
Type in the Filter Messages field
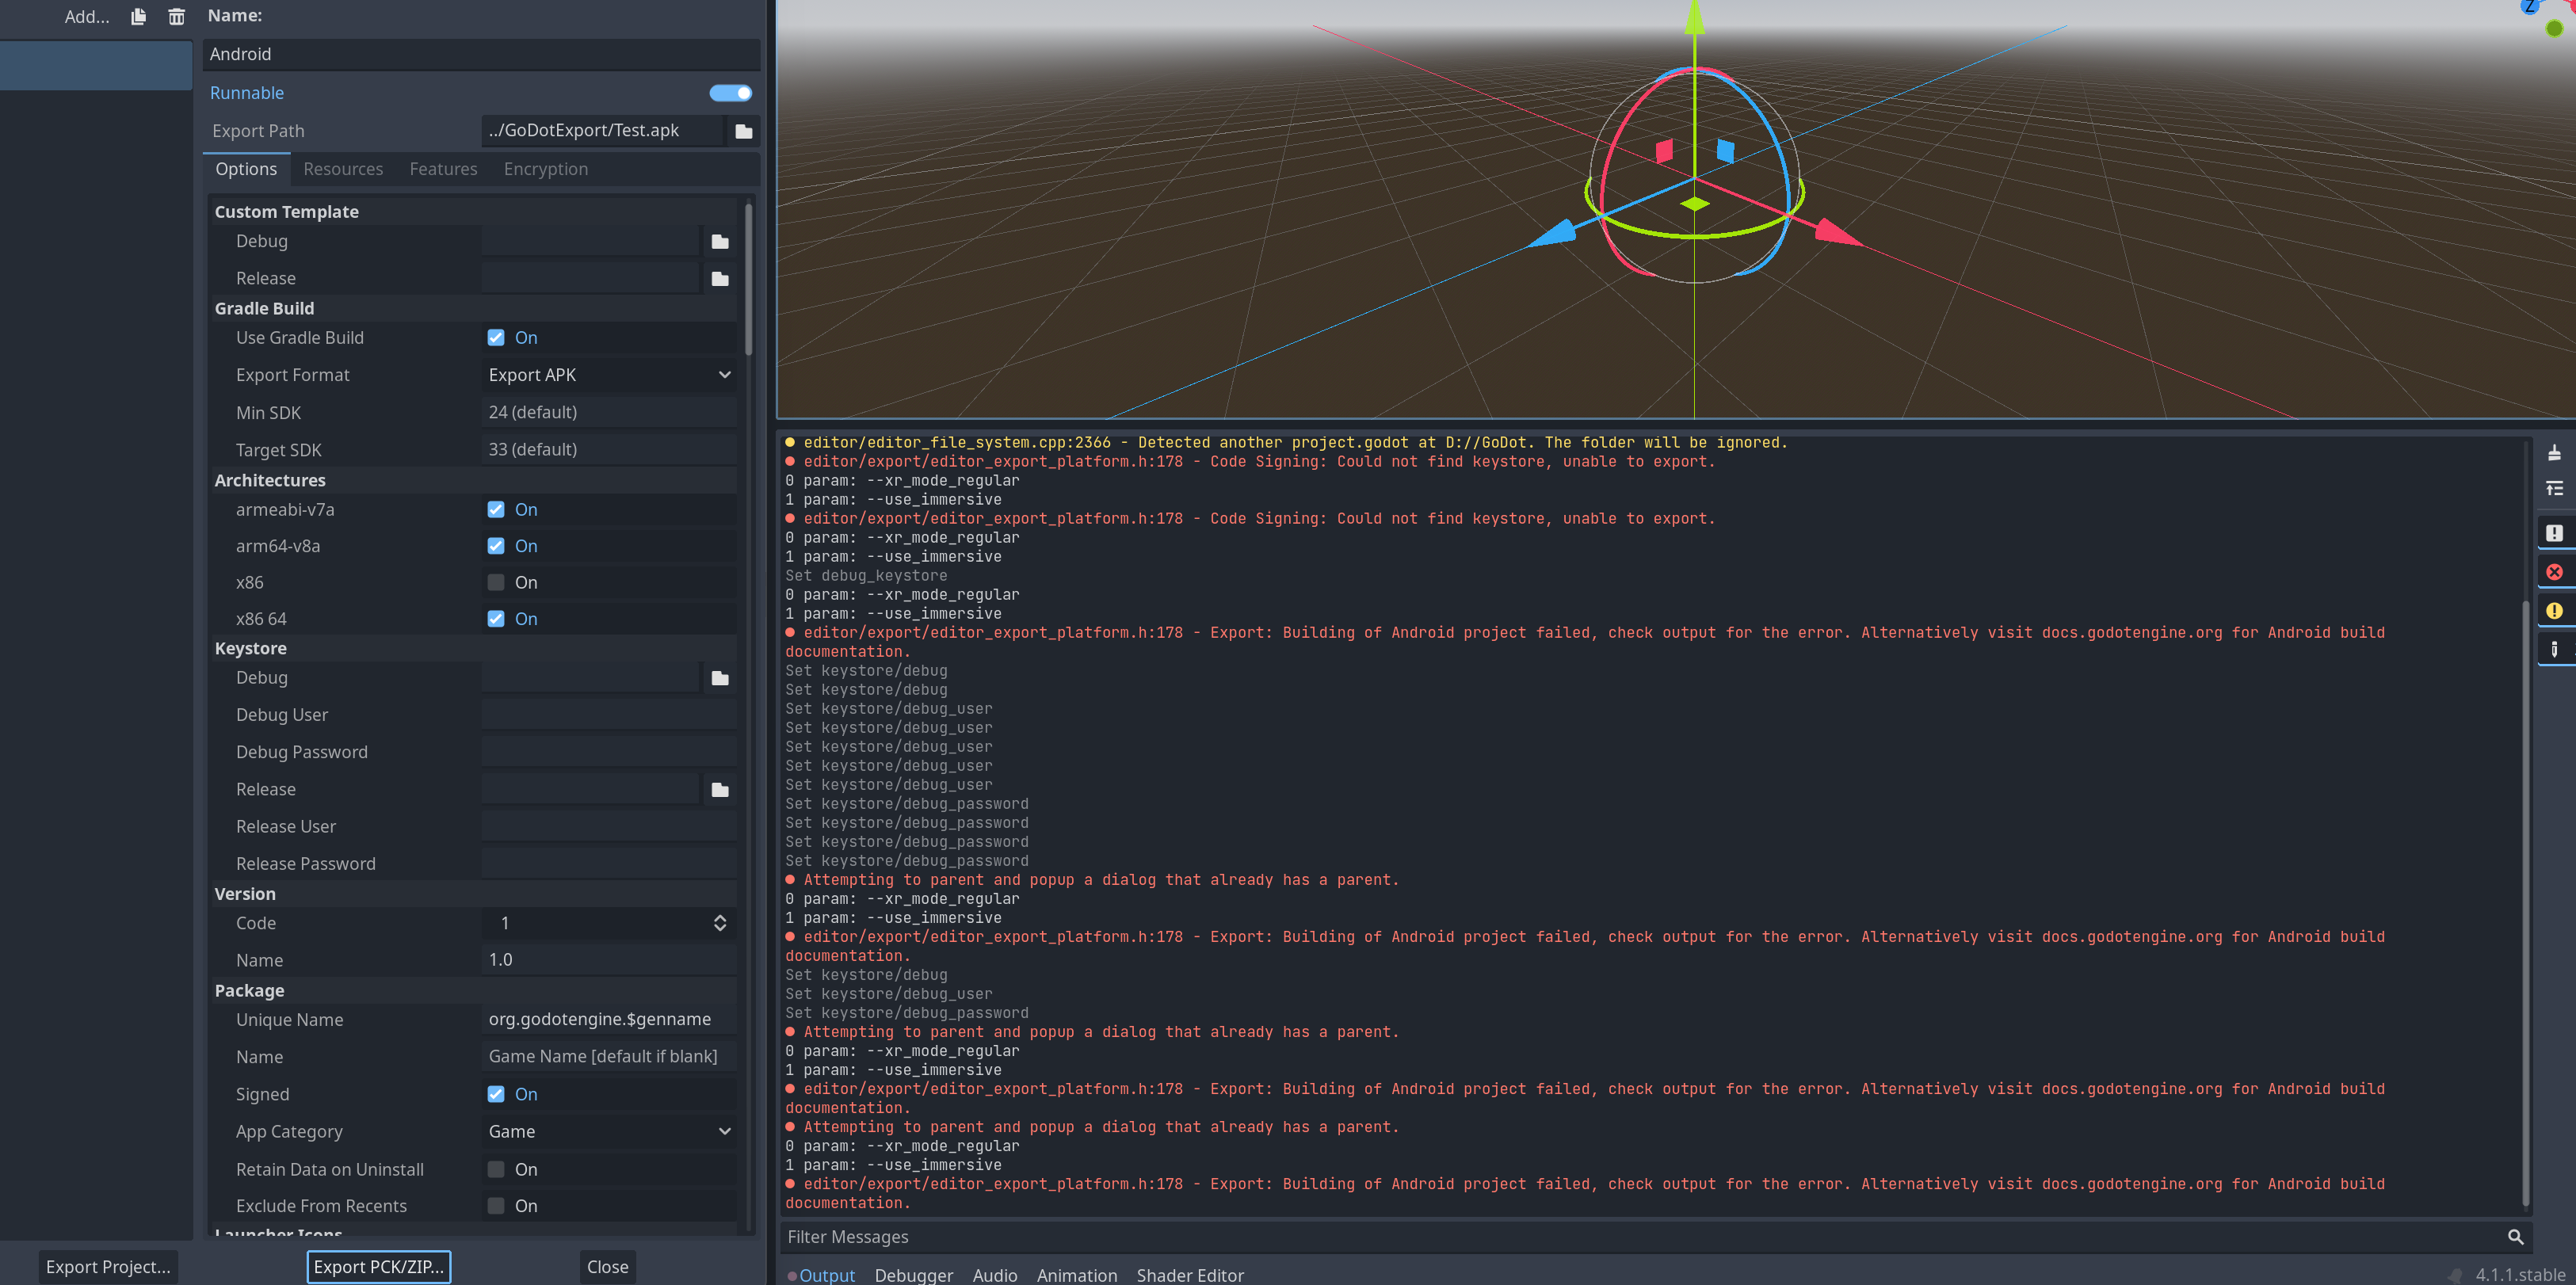click(x=1200, y=1237)
